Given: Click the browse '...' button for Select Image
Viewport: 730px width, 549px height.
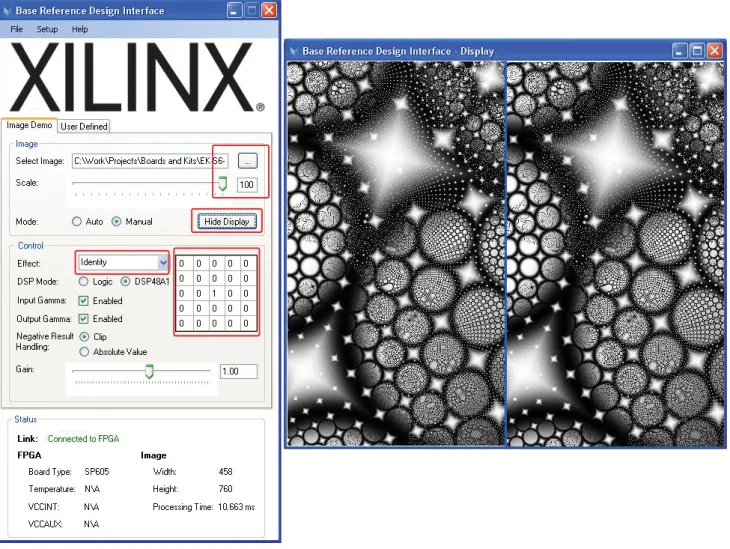Looking at the screenshot, I should [247, 161].
